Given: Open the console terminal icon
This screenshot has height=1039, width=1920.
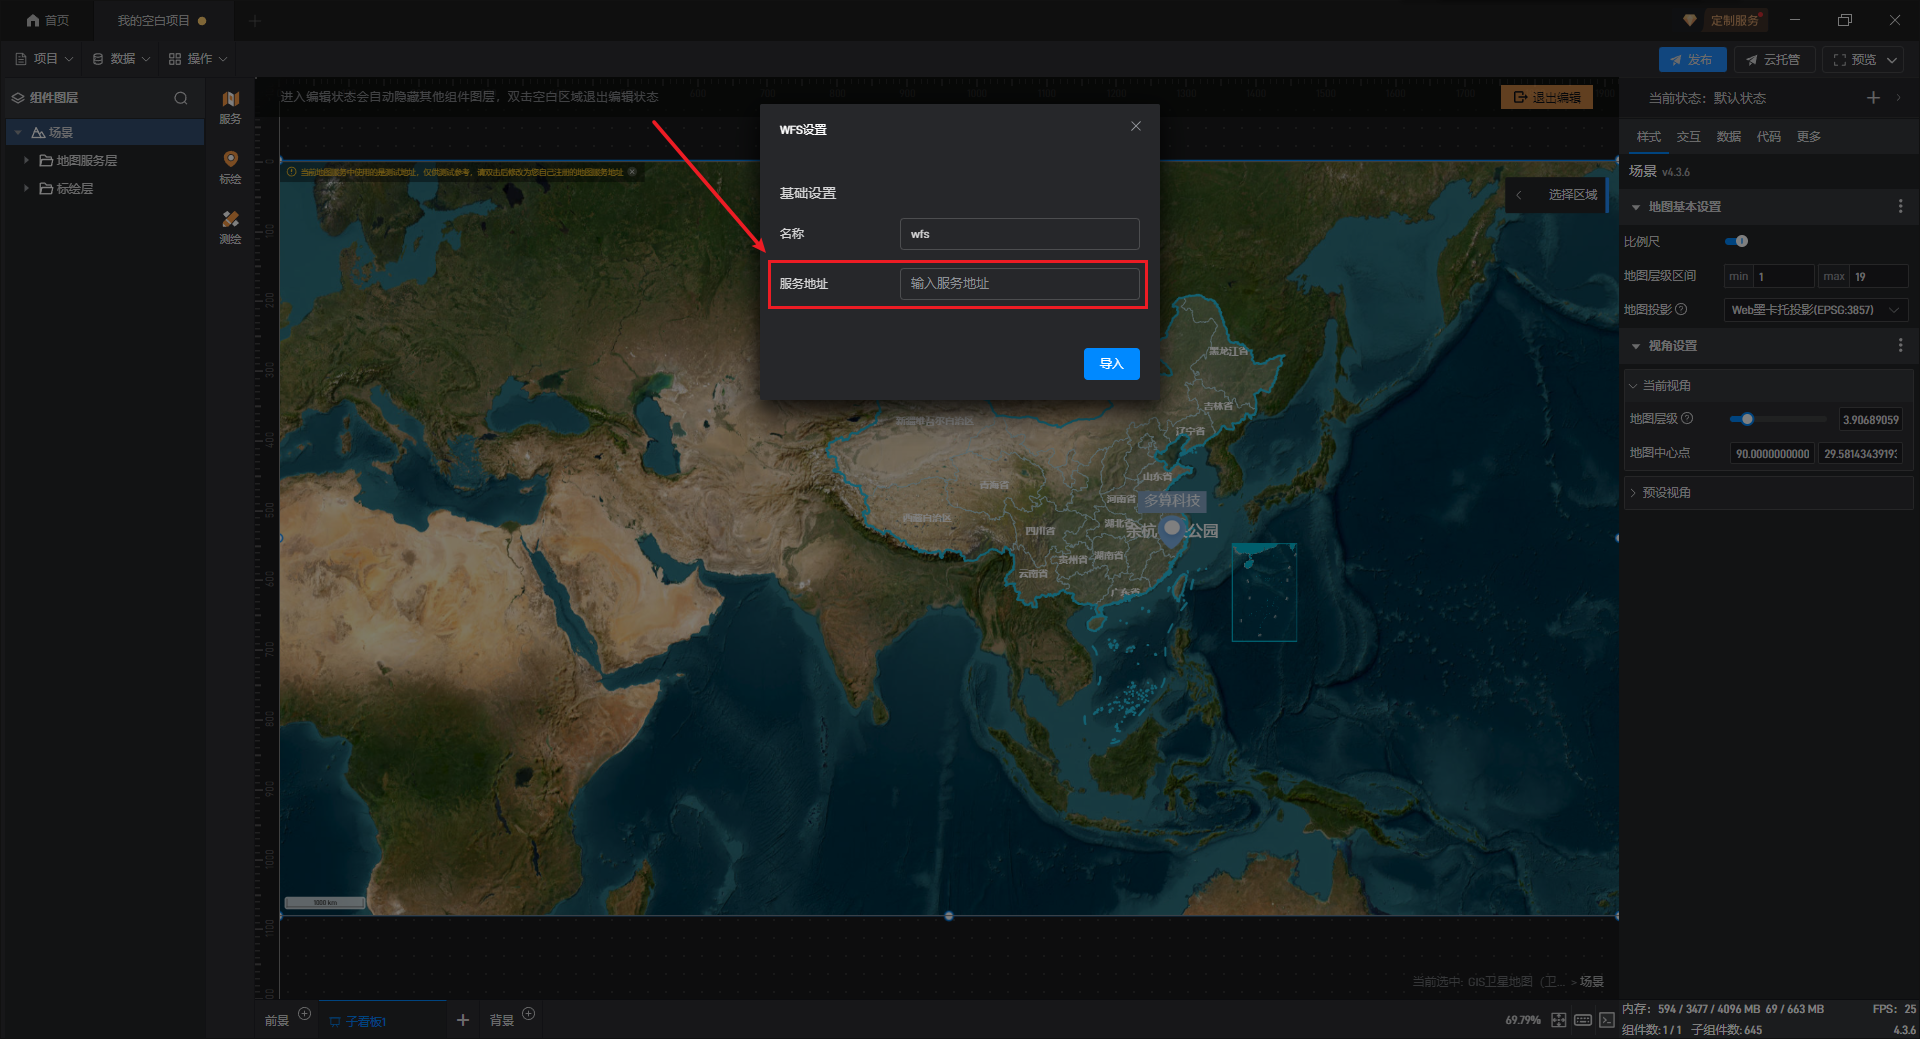Looking at the screenshot, I should tap(1607, 1020).
